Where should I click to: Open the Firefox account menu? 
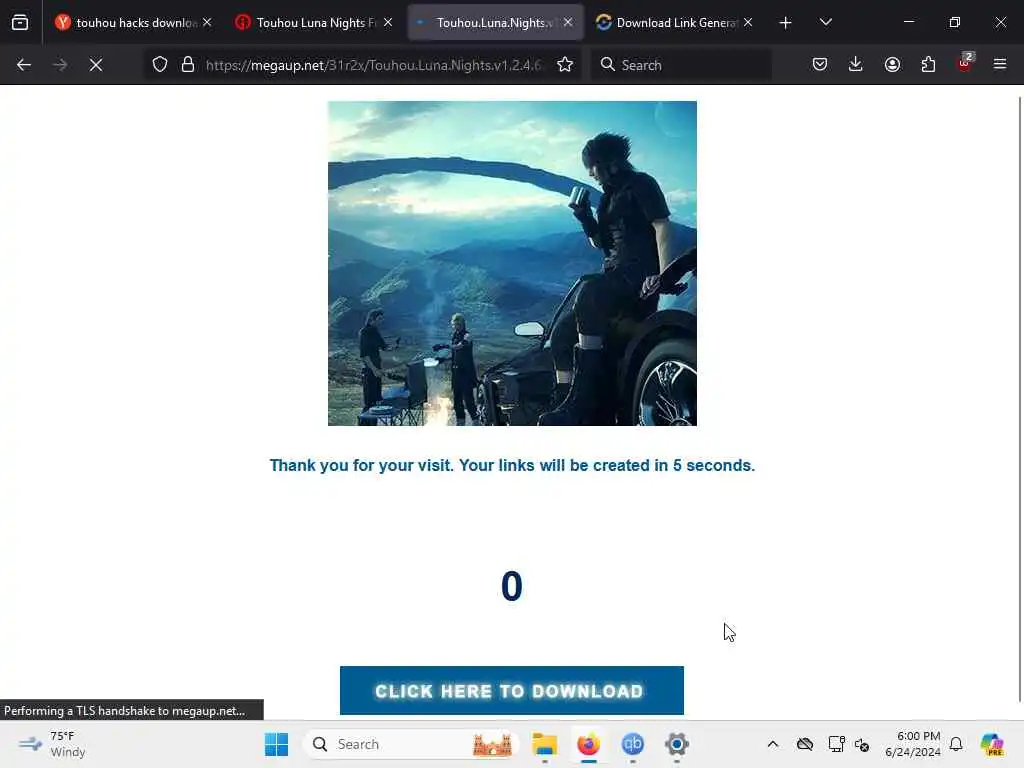892,65
